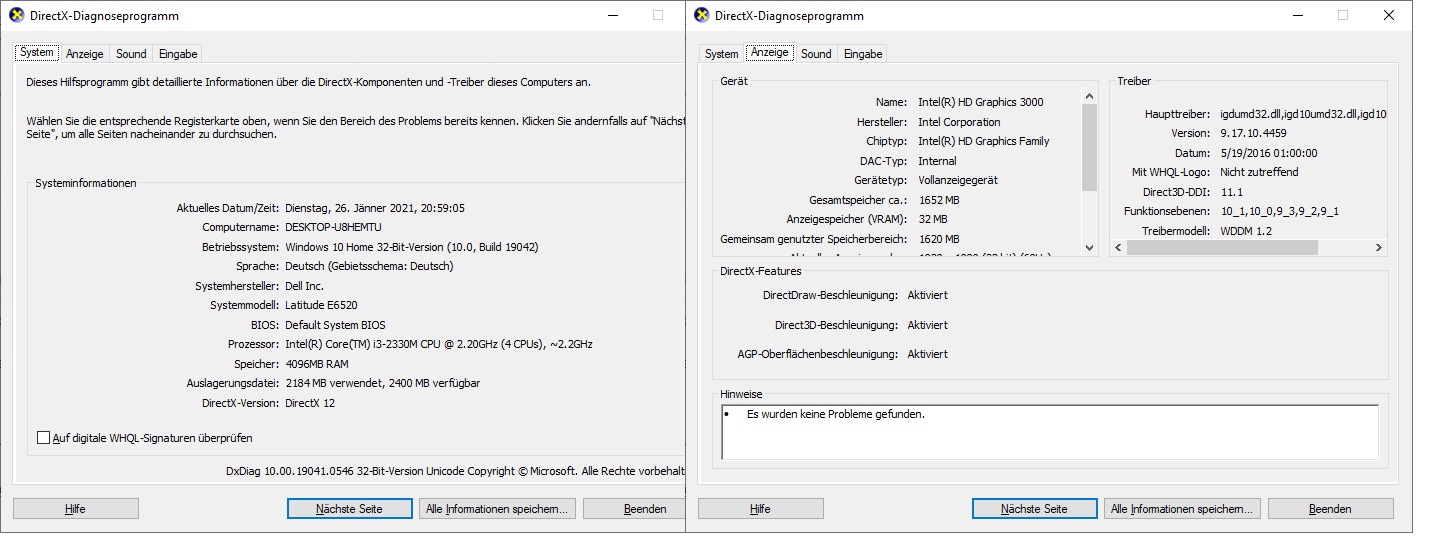Click Auslagerungsdatei 2184 MB value
The width and height of the screenshot is (1430, 543).
[383, 384]
